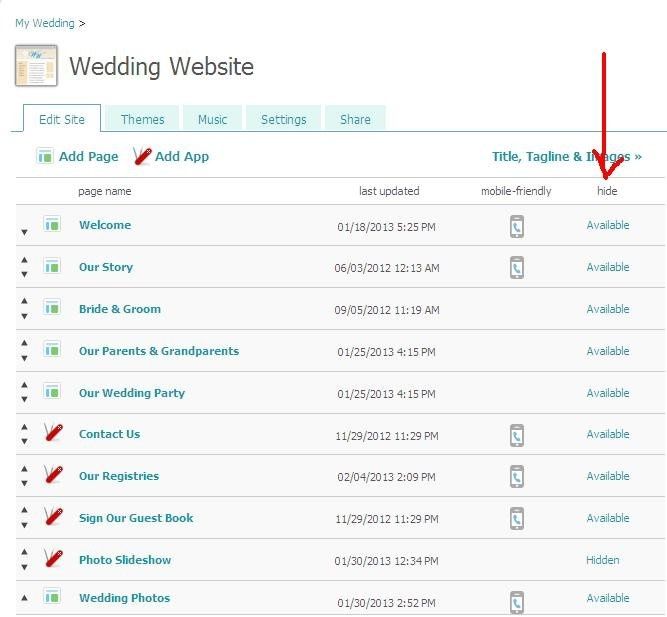The image size is (667, 617).
Task: Click the green Add Page icon
Action: (45, 156)
